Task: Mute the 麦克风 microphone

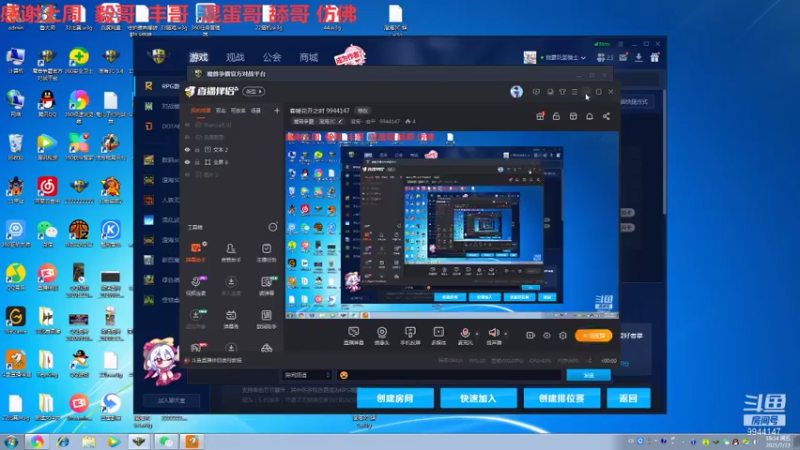Action: click(465, 336)
